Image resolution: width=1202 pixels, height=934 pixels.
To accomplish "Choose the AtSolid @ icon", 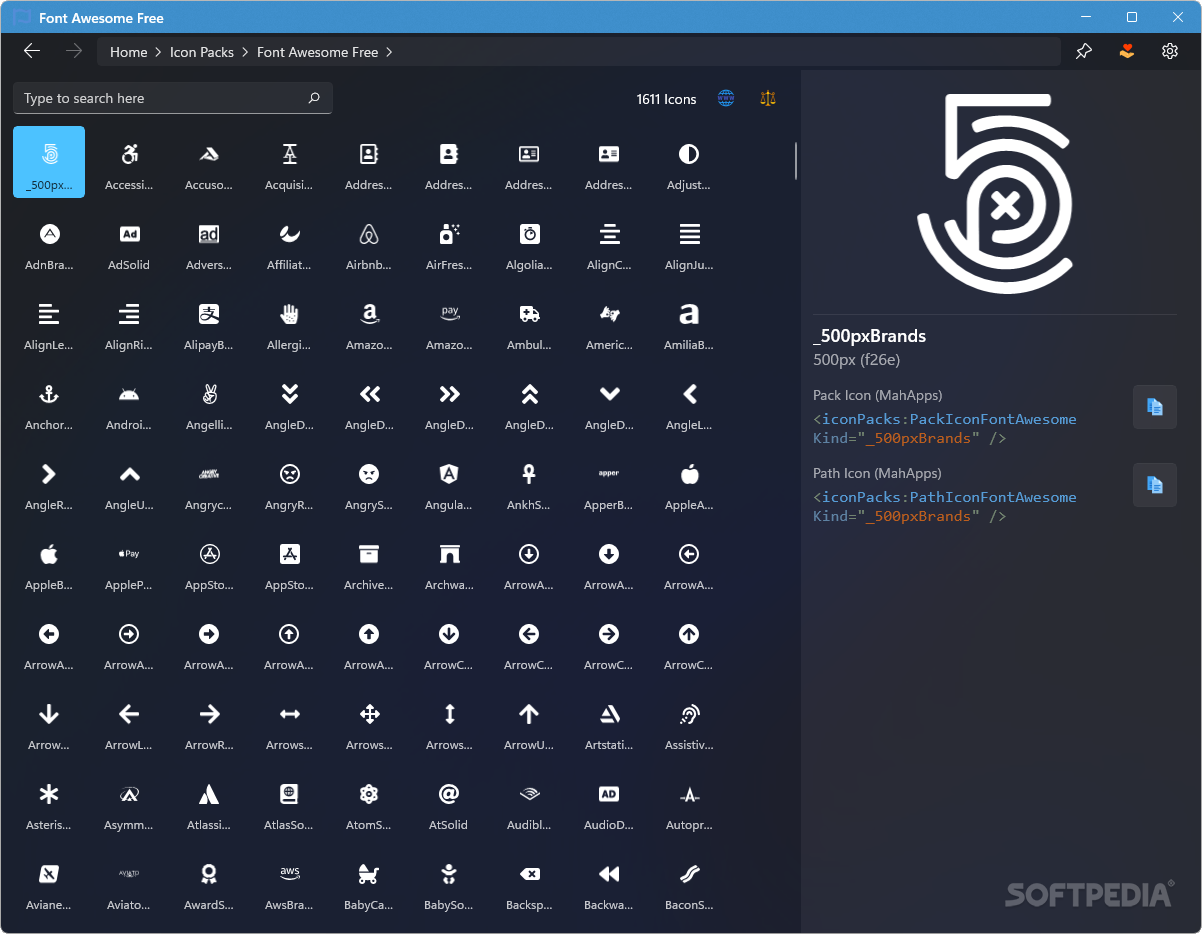I will tap(449, 802).
